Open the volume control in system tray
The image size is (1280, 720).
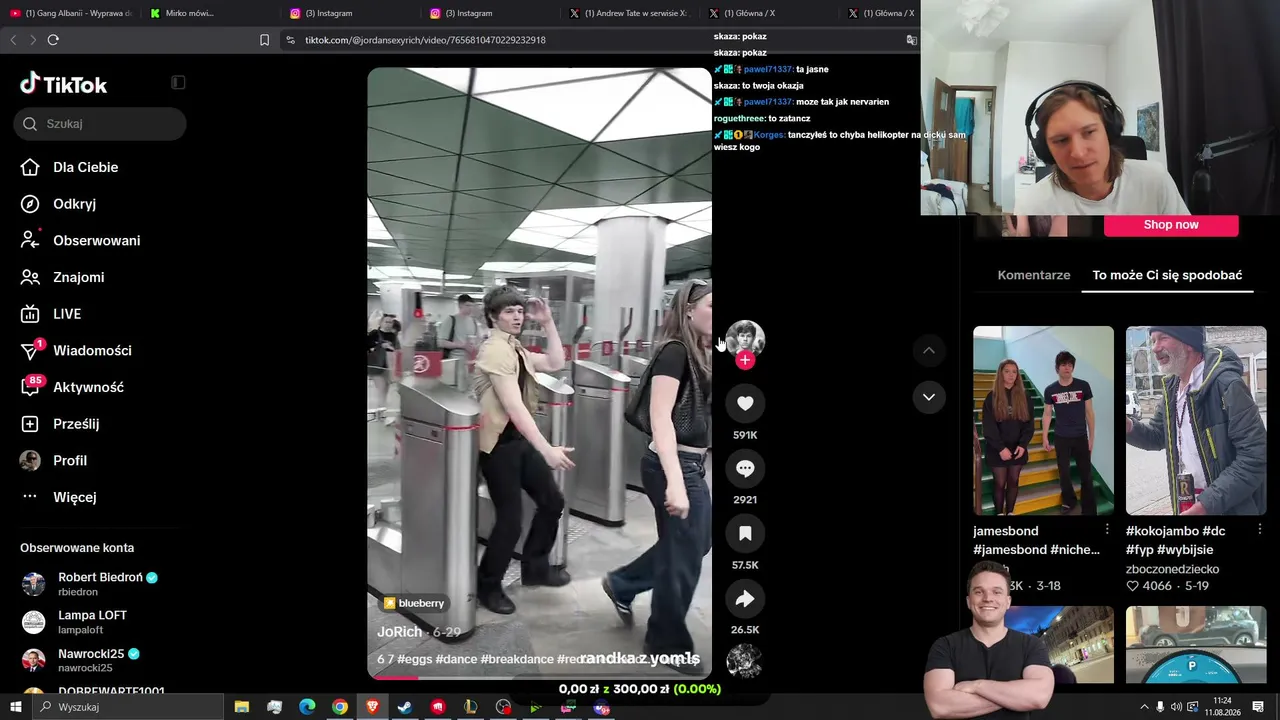1176,707
